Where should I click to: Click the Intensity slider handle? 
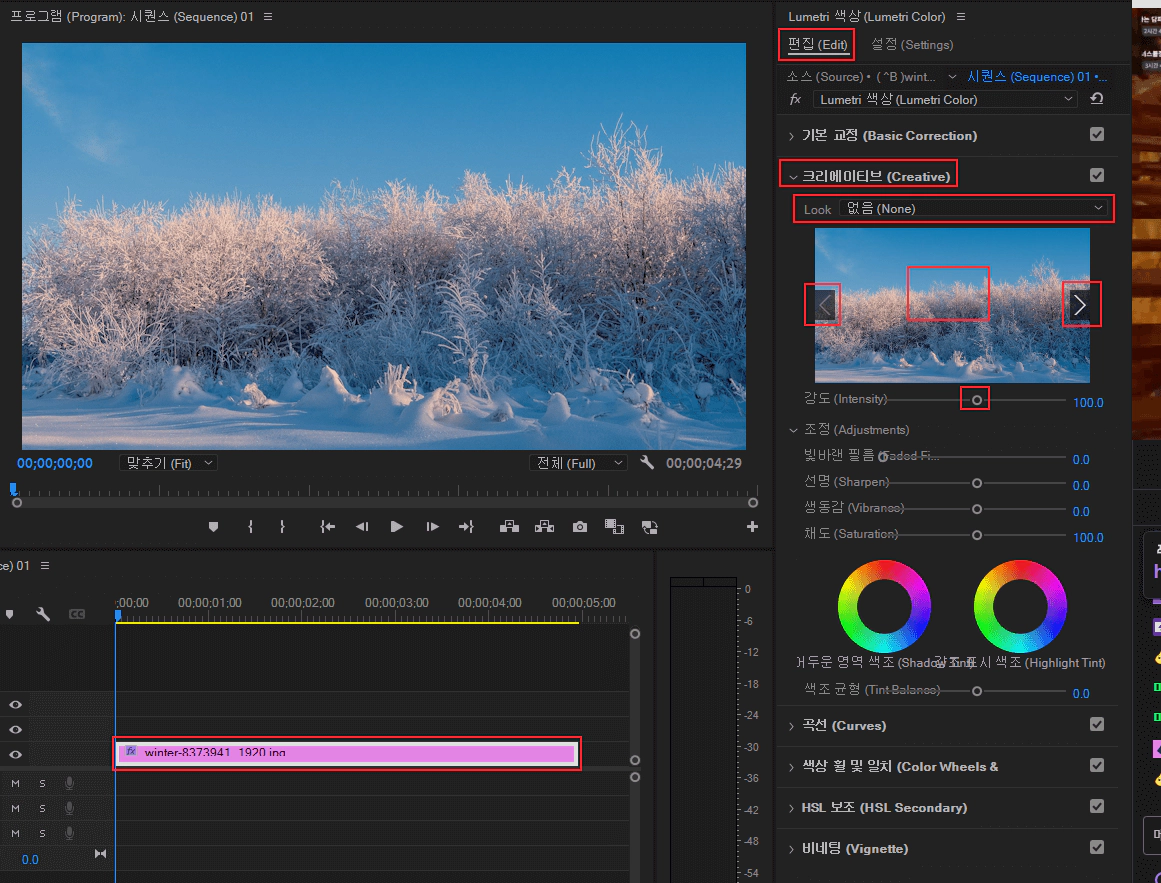pos(977,400)
